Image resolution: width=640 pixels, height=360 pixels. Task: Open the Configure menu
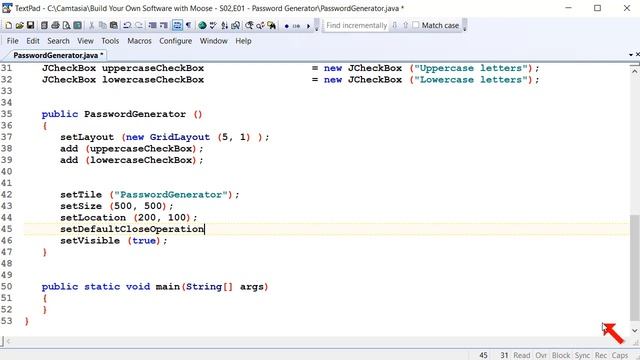(176, 41)
